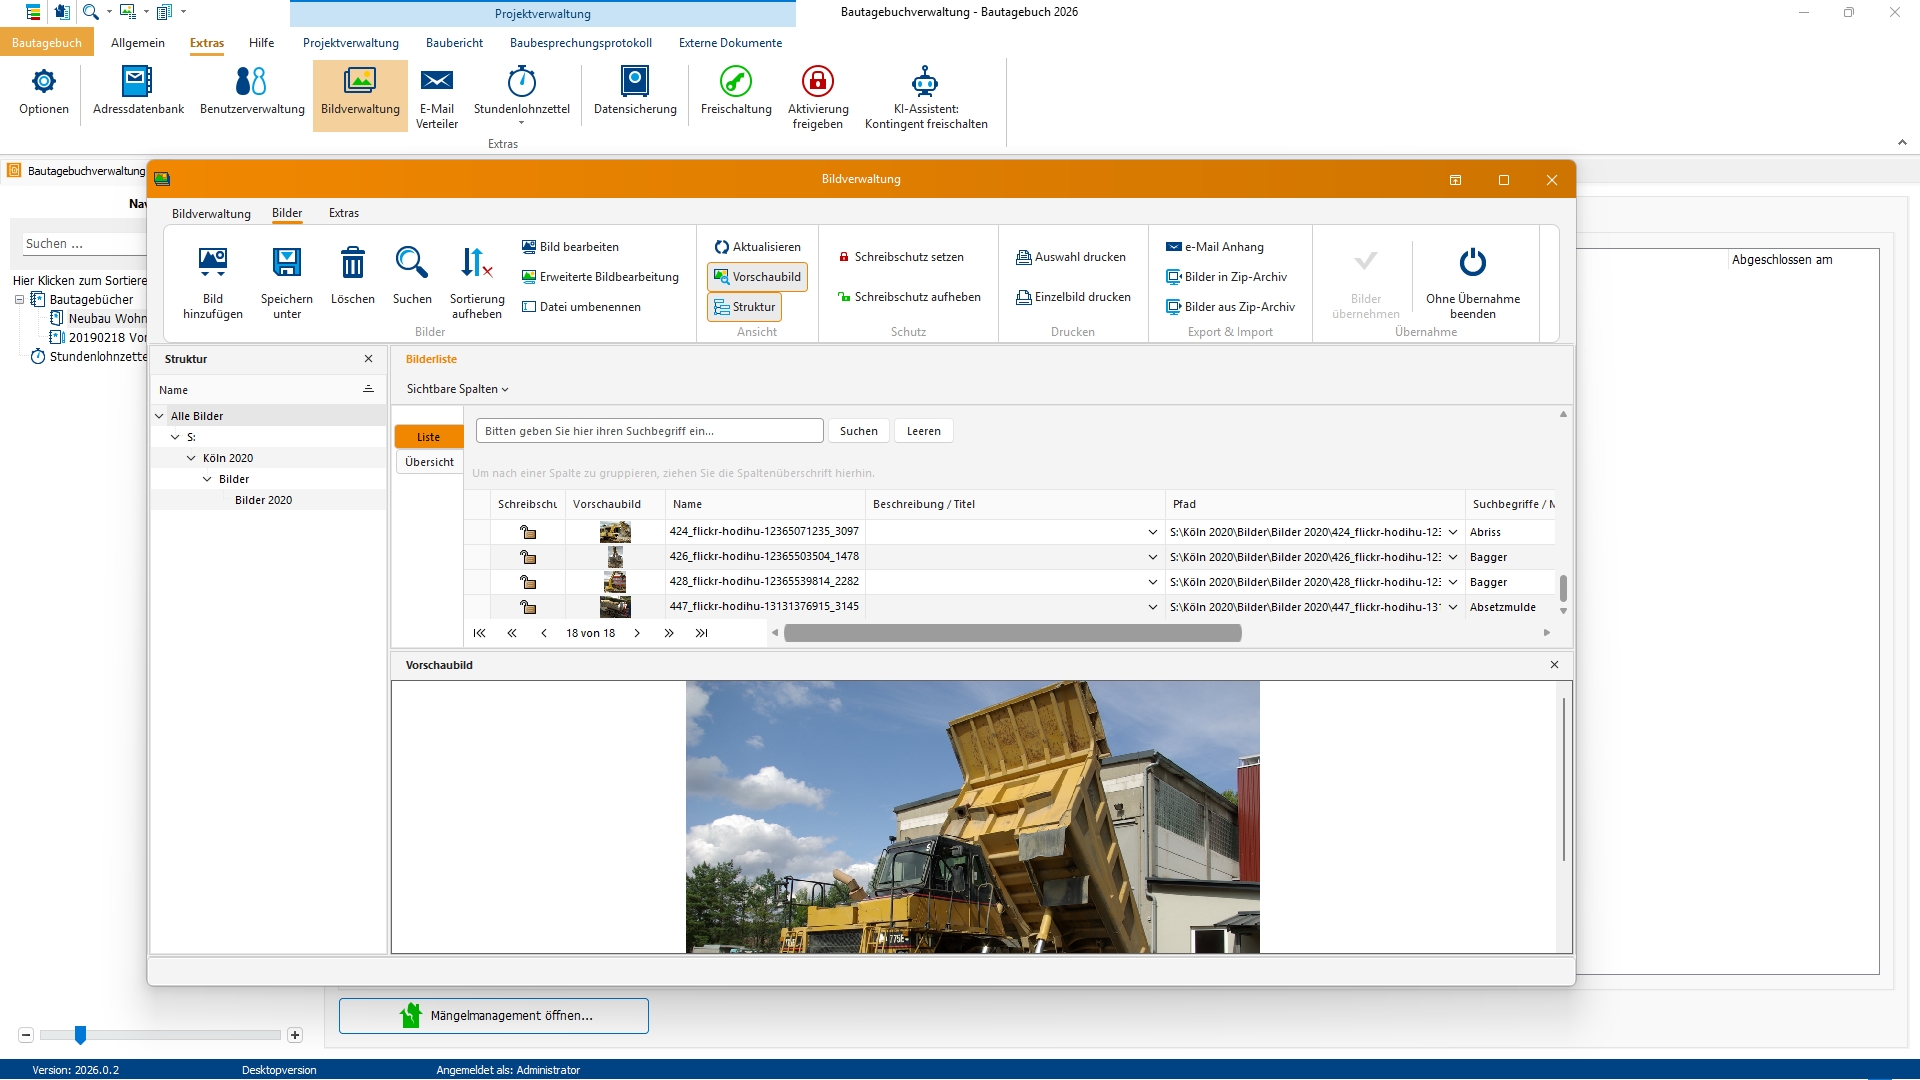Switch to the Übersicht view tab
This screenshot has width=1920, height=1080.
(x=429, y=462)
